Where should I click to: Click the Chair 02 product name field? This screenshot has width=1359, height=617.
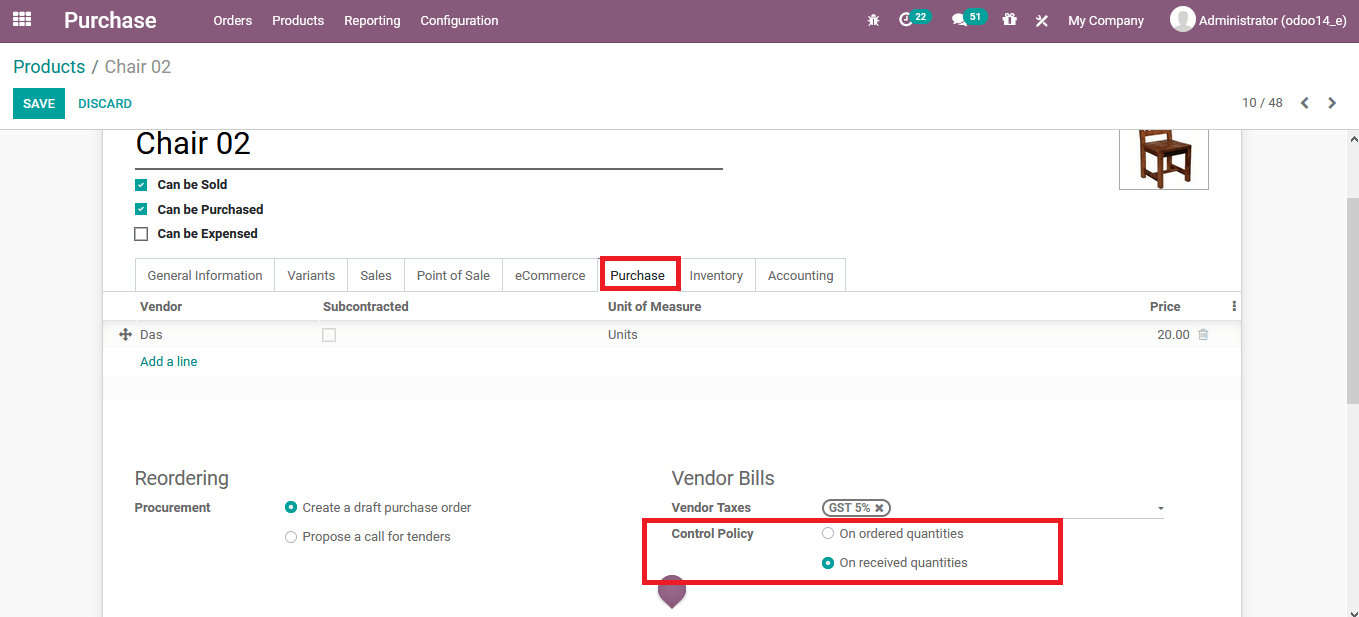click(x=429, y=145)
